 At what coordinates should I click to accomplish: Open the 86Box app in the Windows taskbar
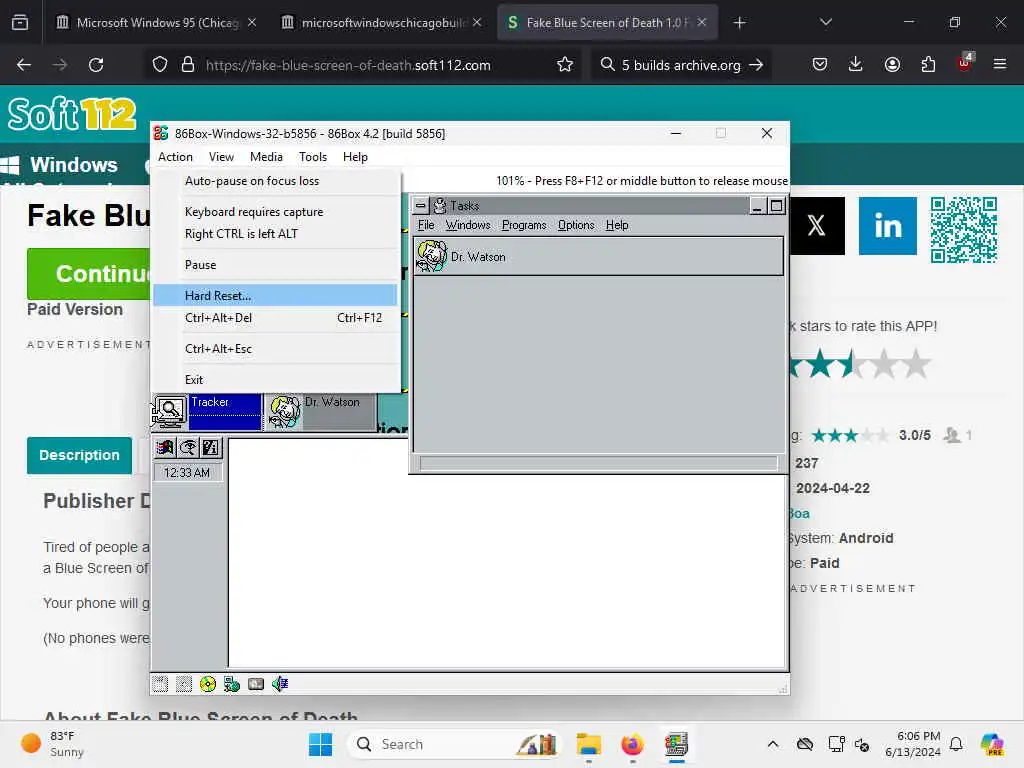677,744
